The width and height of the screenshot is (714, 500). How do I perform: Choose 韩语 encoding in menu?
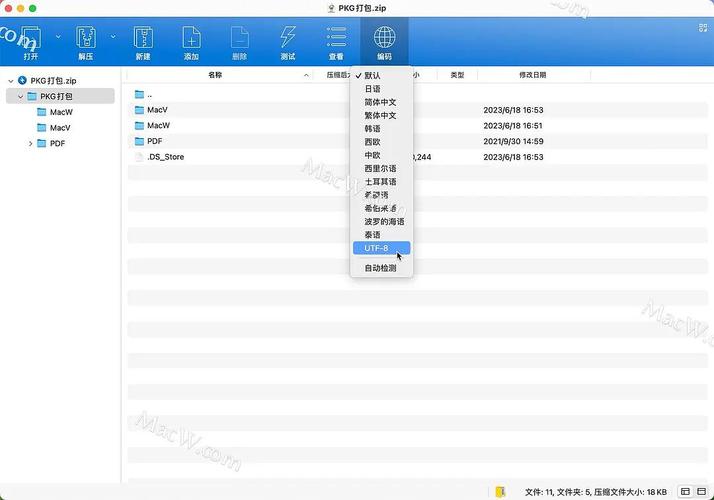point(382,129)
